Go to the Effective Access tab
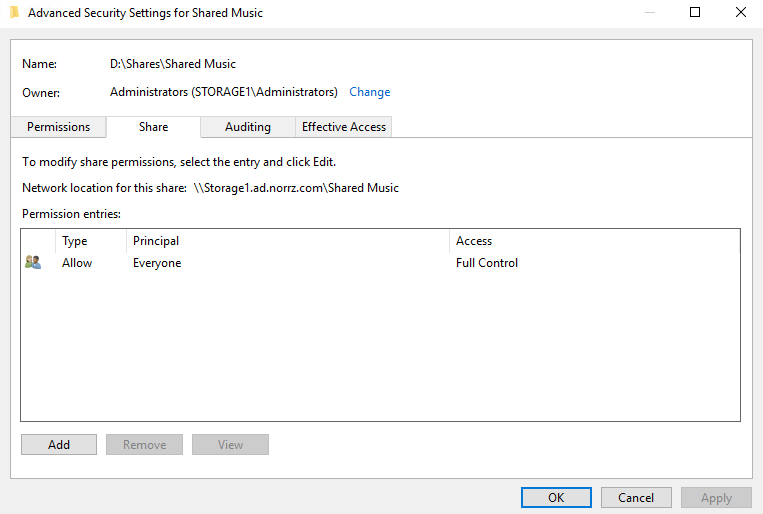The image size is (763, 514). 344,127
